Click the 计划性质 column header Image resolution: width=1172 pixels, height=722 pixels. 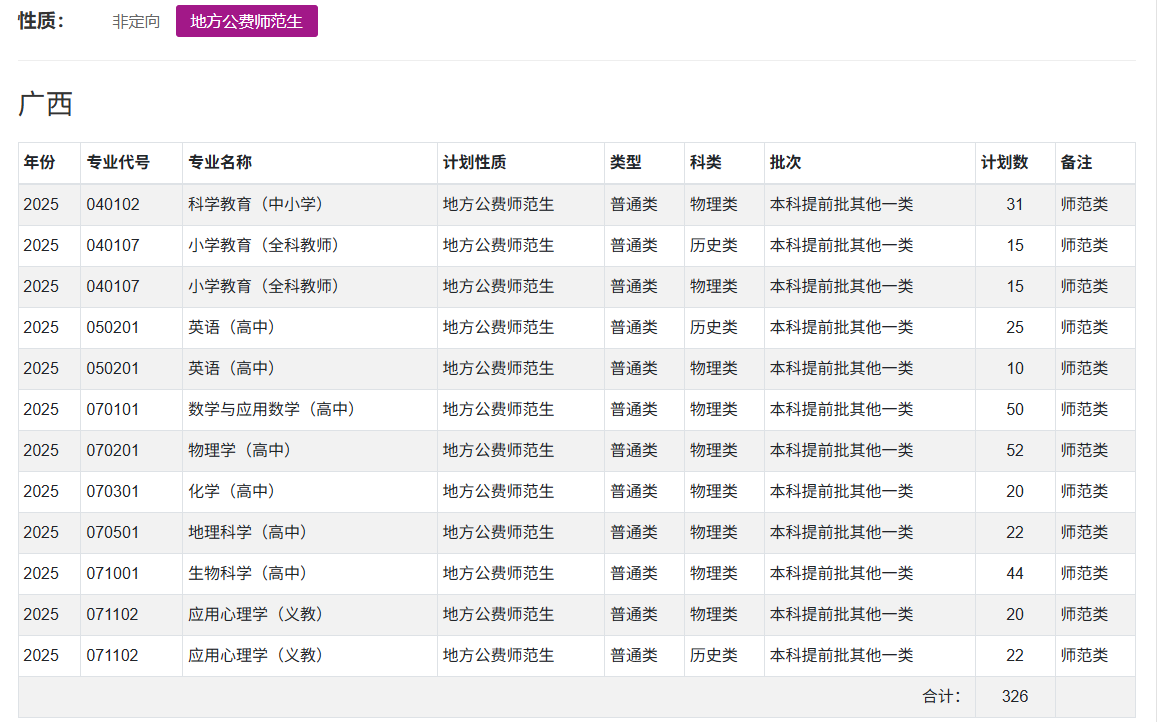tap(475, 163)
